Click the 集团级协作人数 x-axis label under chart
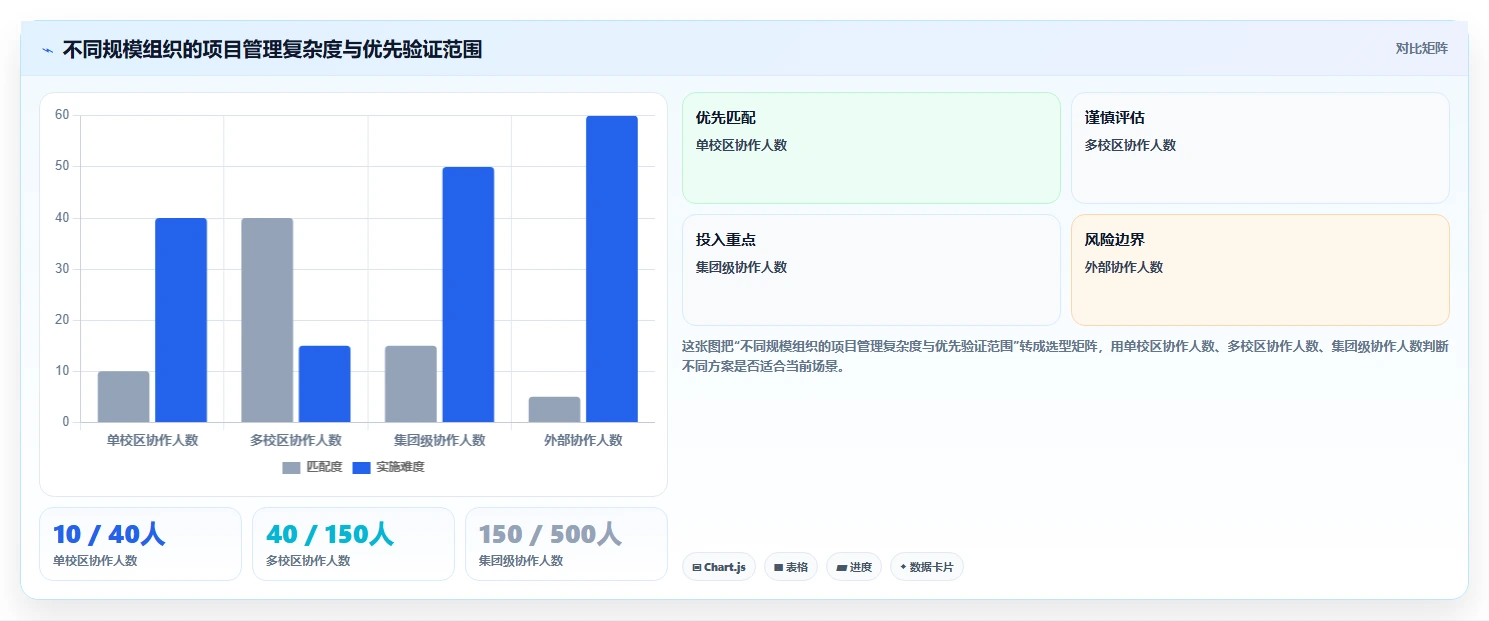The width and height of the screenshot is (1489, 621). pyautogui.click(x=440, y=440)
